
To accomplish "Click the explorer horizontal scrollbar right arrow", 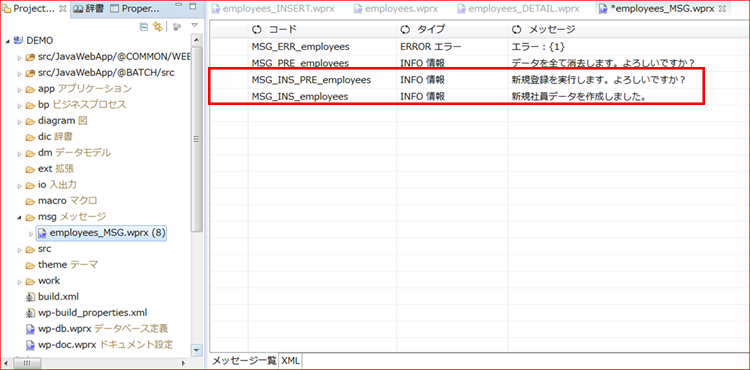I will 183,363.
